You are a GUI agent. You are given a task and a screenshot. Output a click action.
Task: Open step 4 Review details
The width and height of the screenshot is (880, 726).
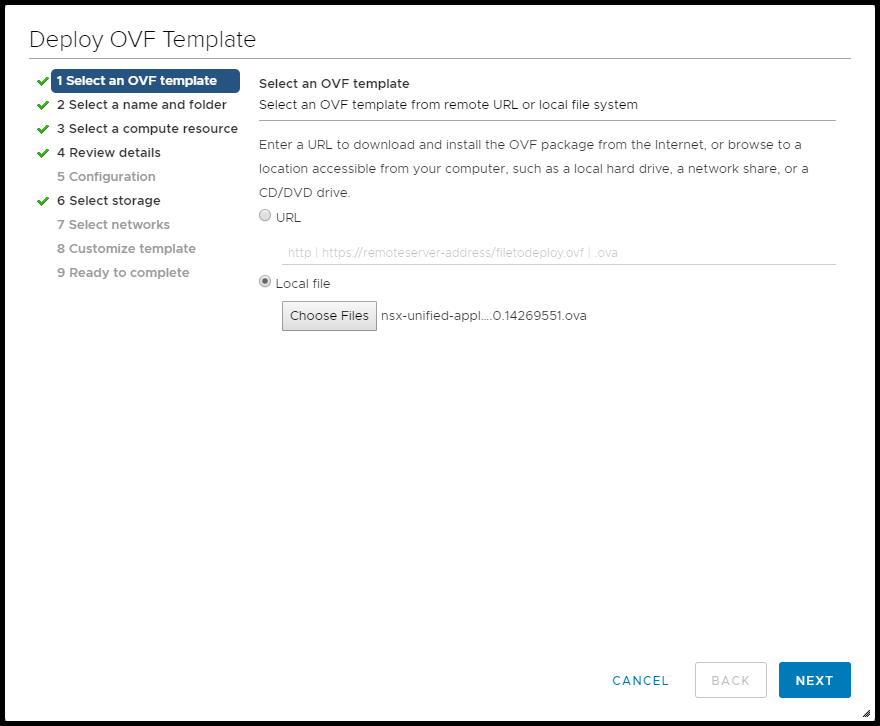click(x=108, y=153)
